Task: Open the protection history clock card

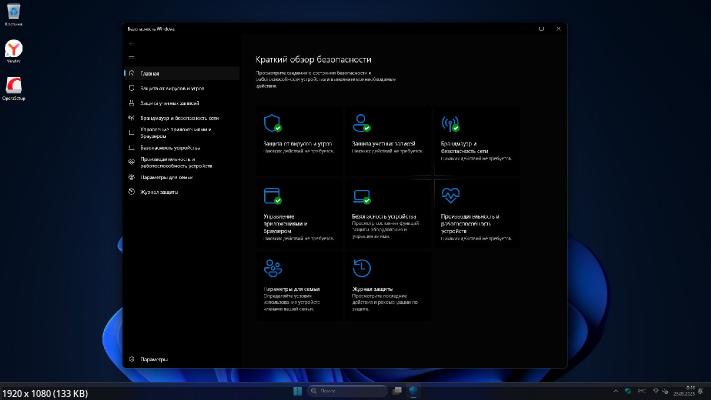Action: [388, 286]
